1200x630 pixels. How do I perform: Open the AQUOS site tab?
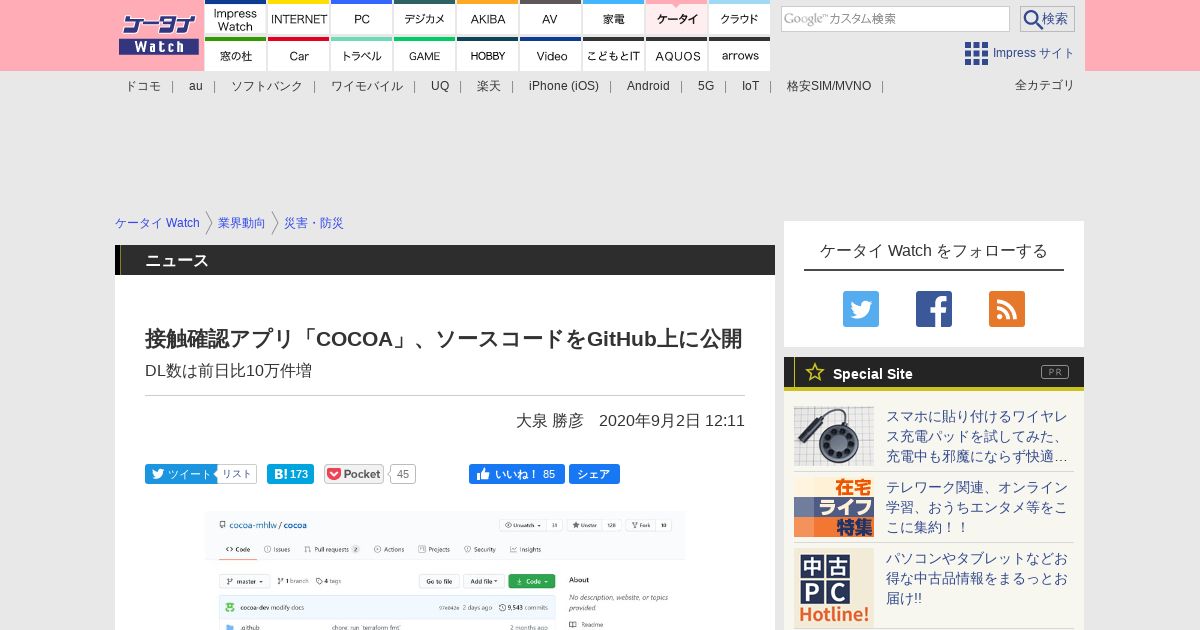pos(677,55)
